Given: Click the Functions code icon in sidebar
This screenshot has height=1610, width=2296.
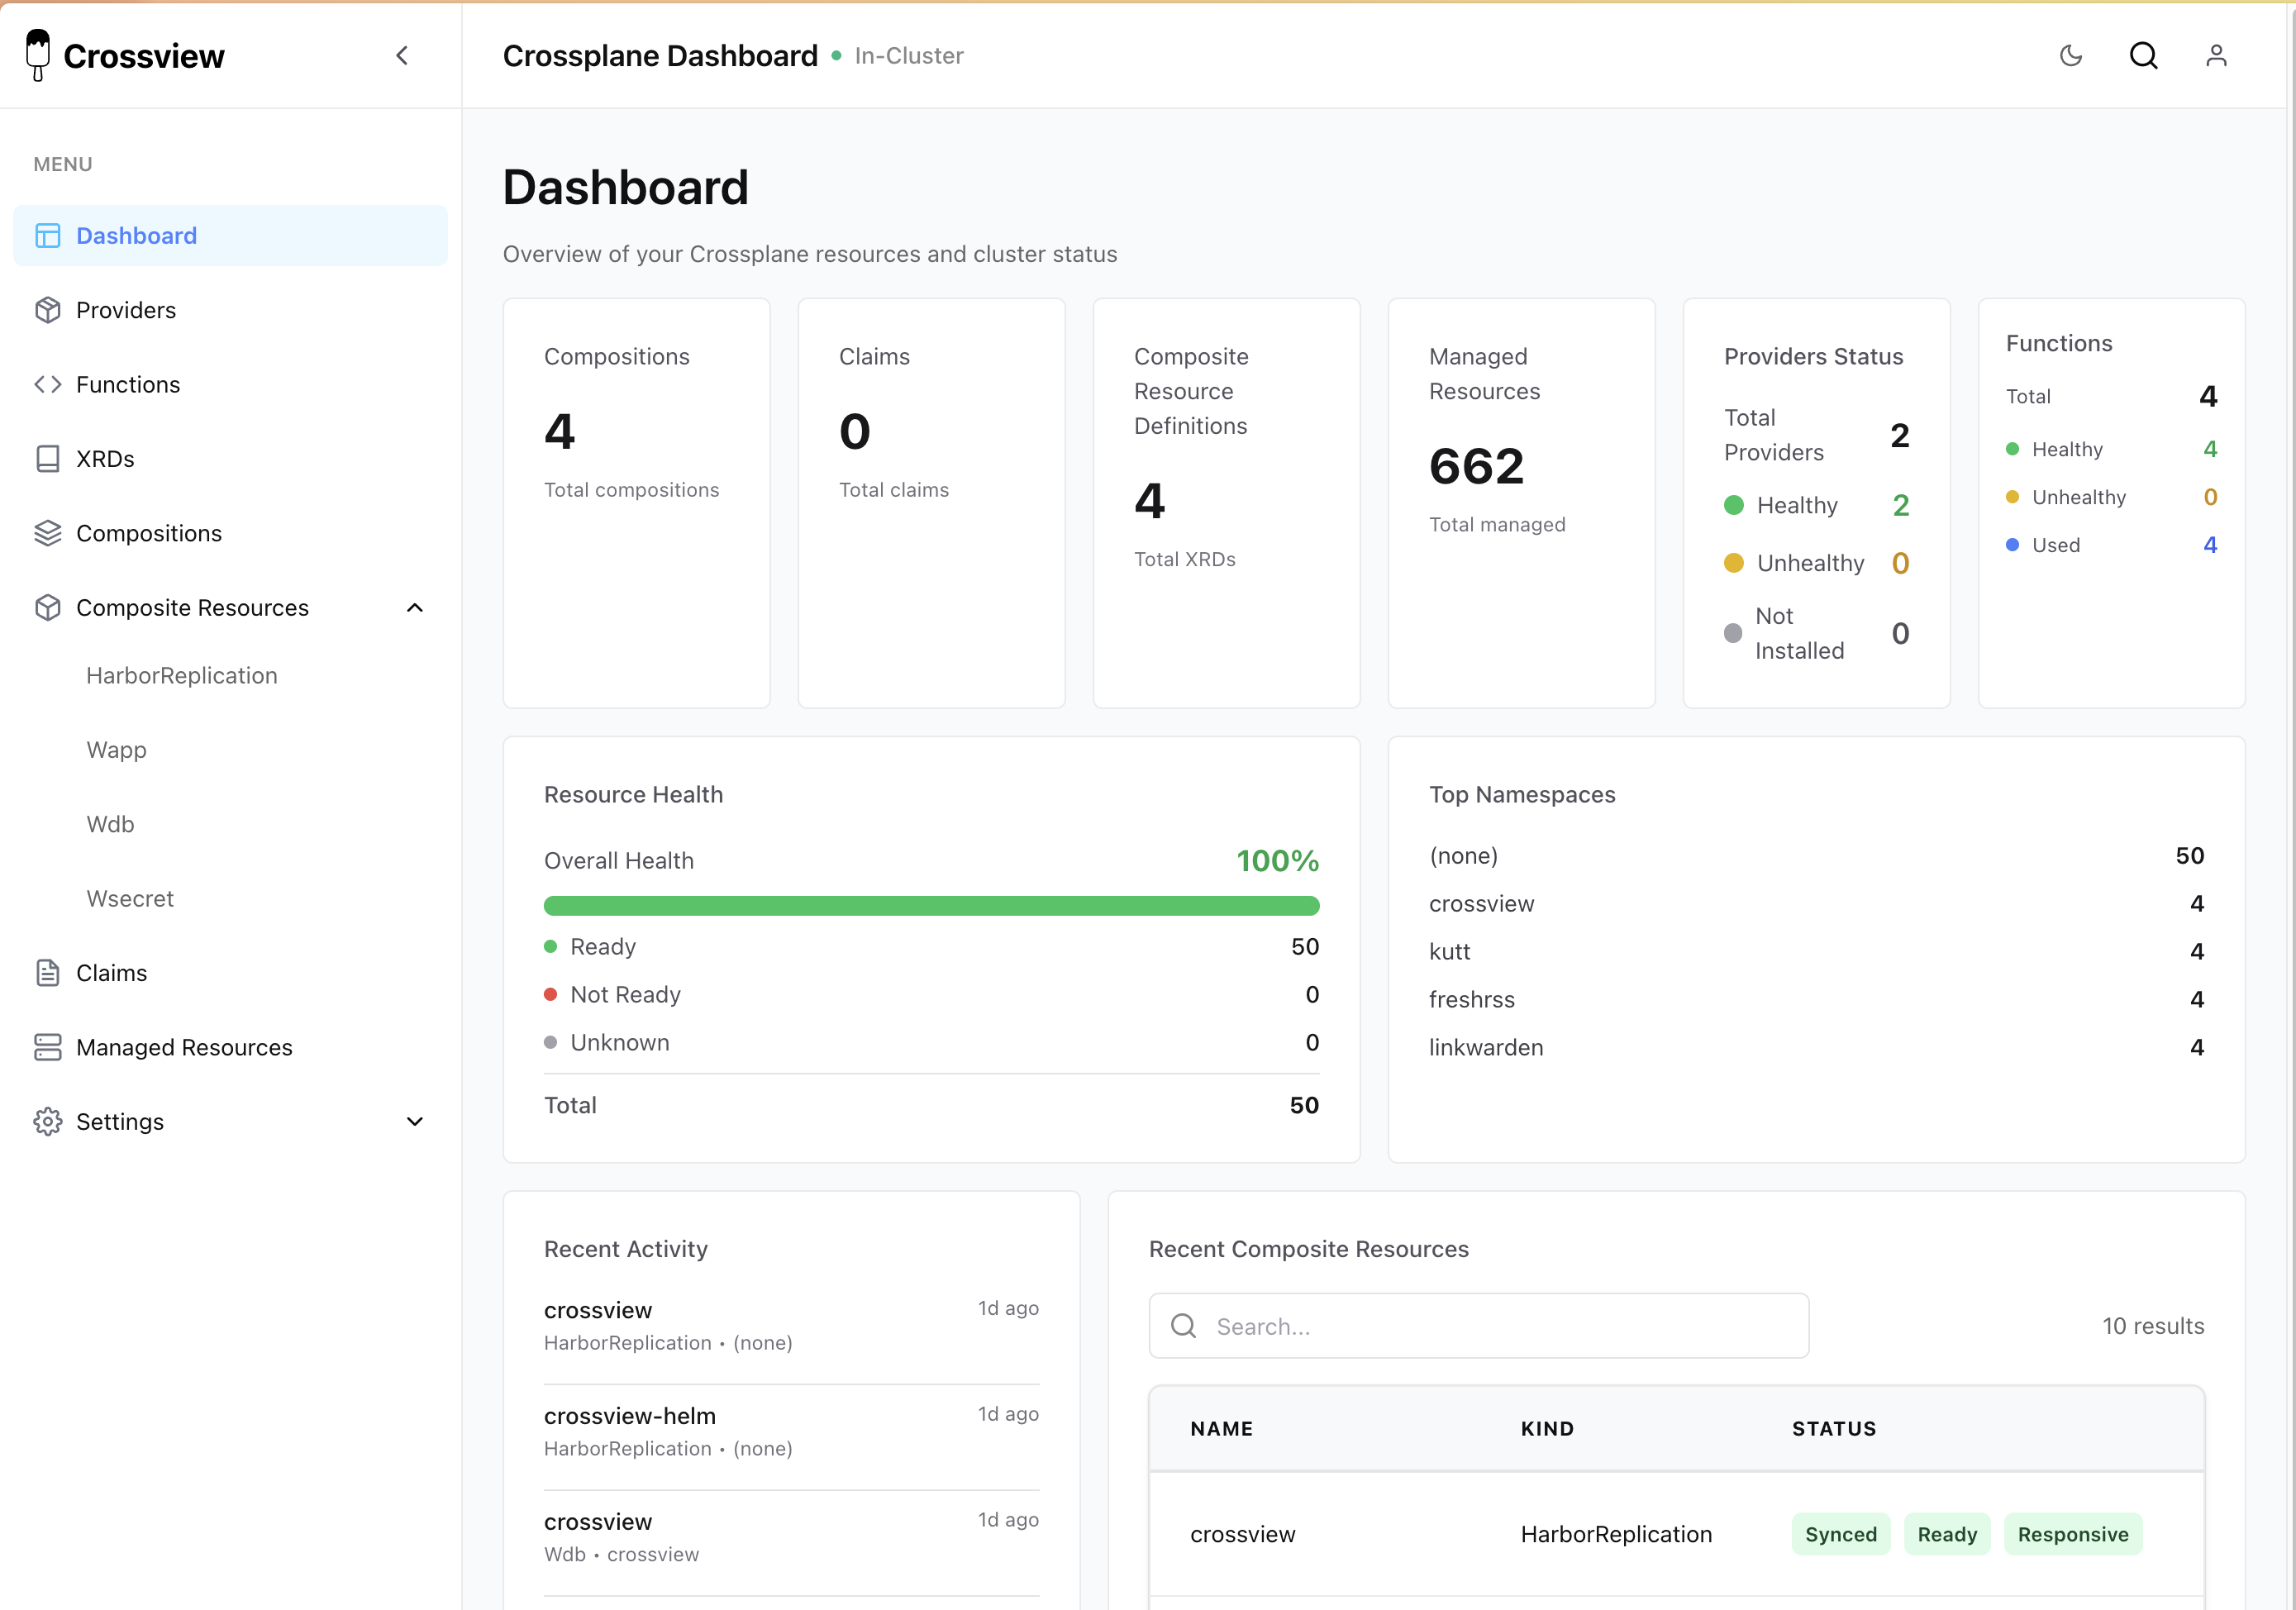Looking at the screenshot, I should click(48, 384).
